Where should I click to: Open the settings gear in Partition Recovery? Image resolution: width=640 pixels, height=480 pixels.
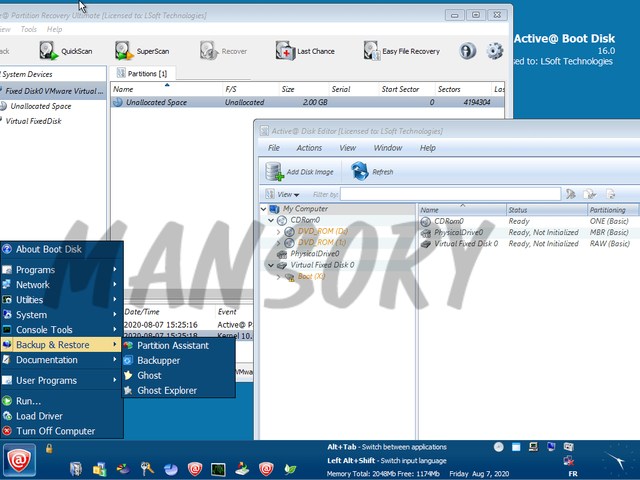tap(494, 51)
